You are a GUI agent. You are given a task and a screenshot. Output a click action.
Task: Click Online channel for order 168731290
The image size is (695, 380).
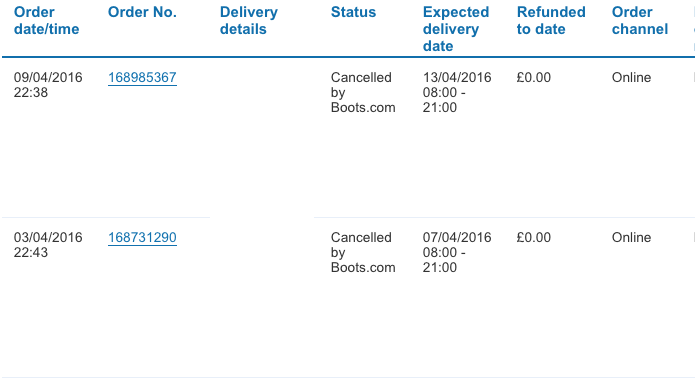pos(631,238)
